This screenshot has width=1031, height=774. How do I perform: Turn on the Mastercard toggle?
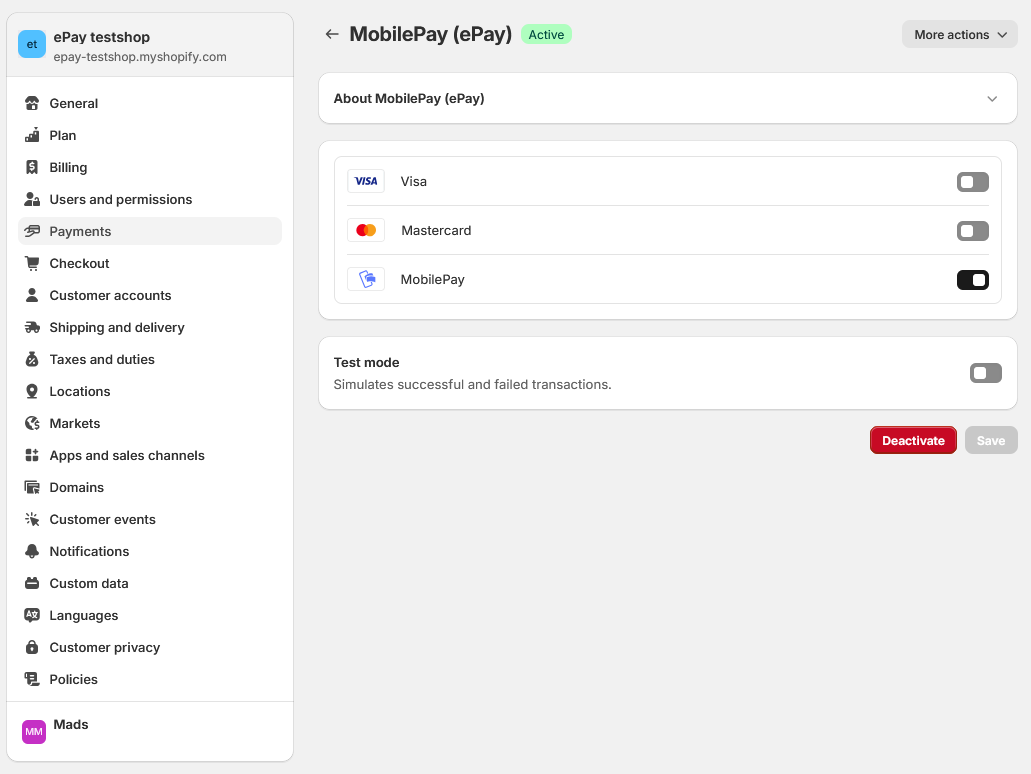coord(972,231)
